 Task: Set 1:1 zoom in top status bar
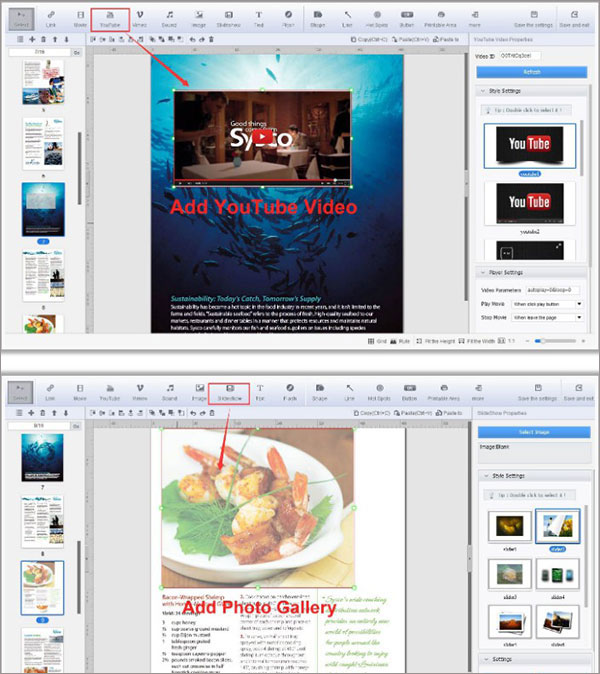[x=507, y=341]
